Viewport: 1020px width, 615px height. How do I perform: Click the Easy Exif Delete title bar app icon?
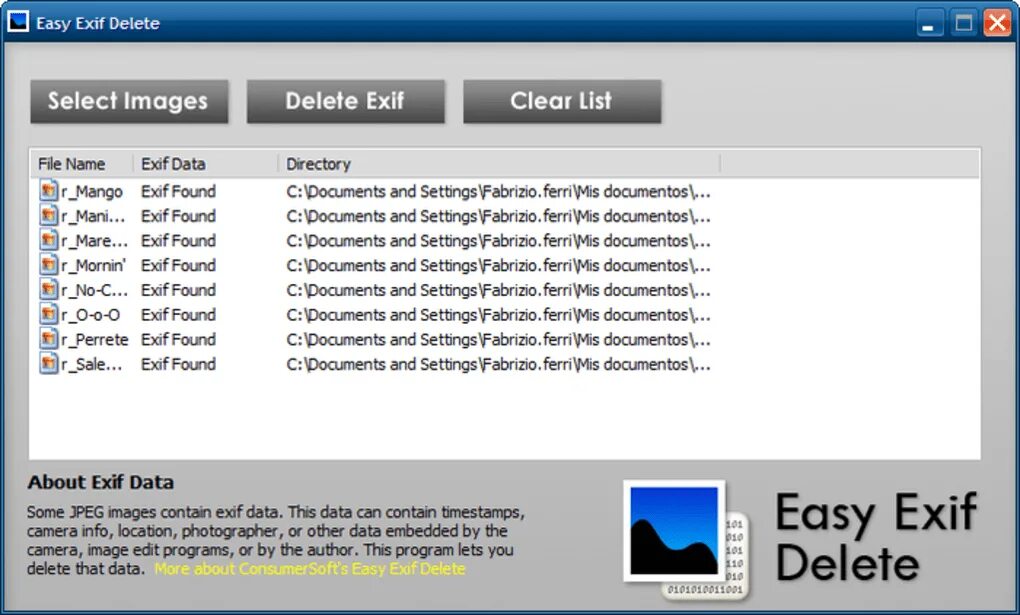18,22
